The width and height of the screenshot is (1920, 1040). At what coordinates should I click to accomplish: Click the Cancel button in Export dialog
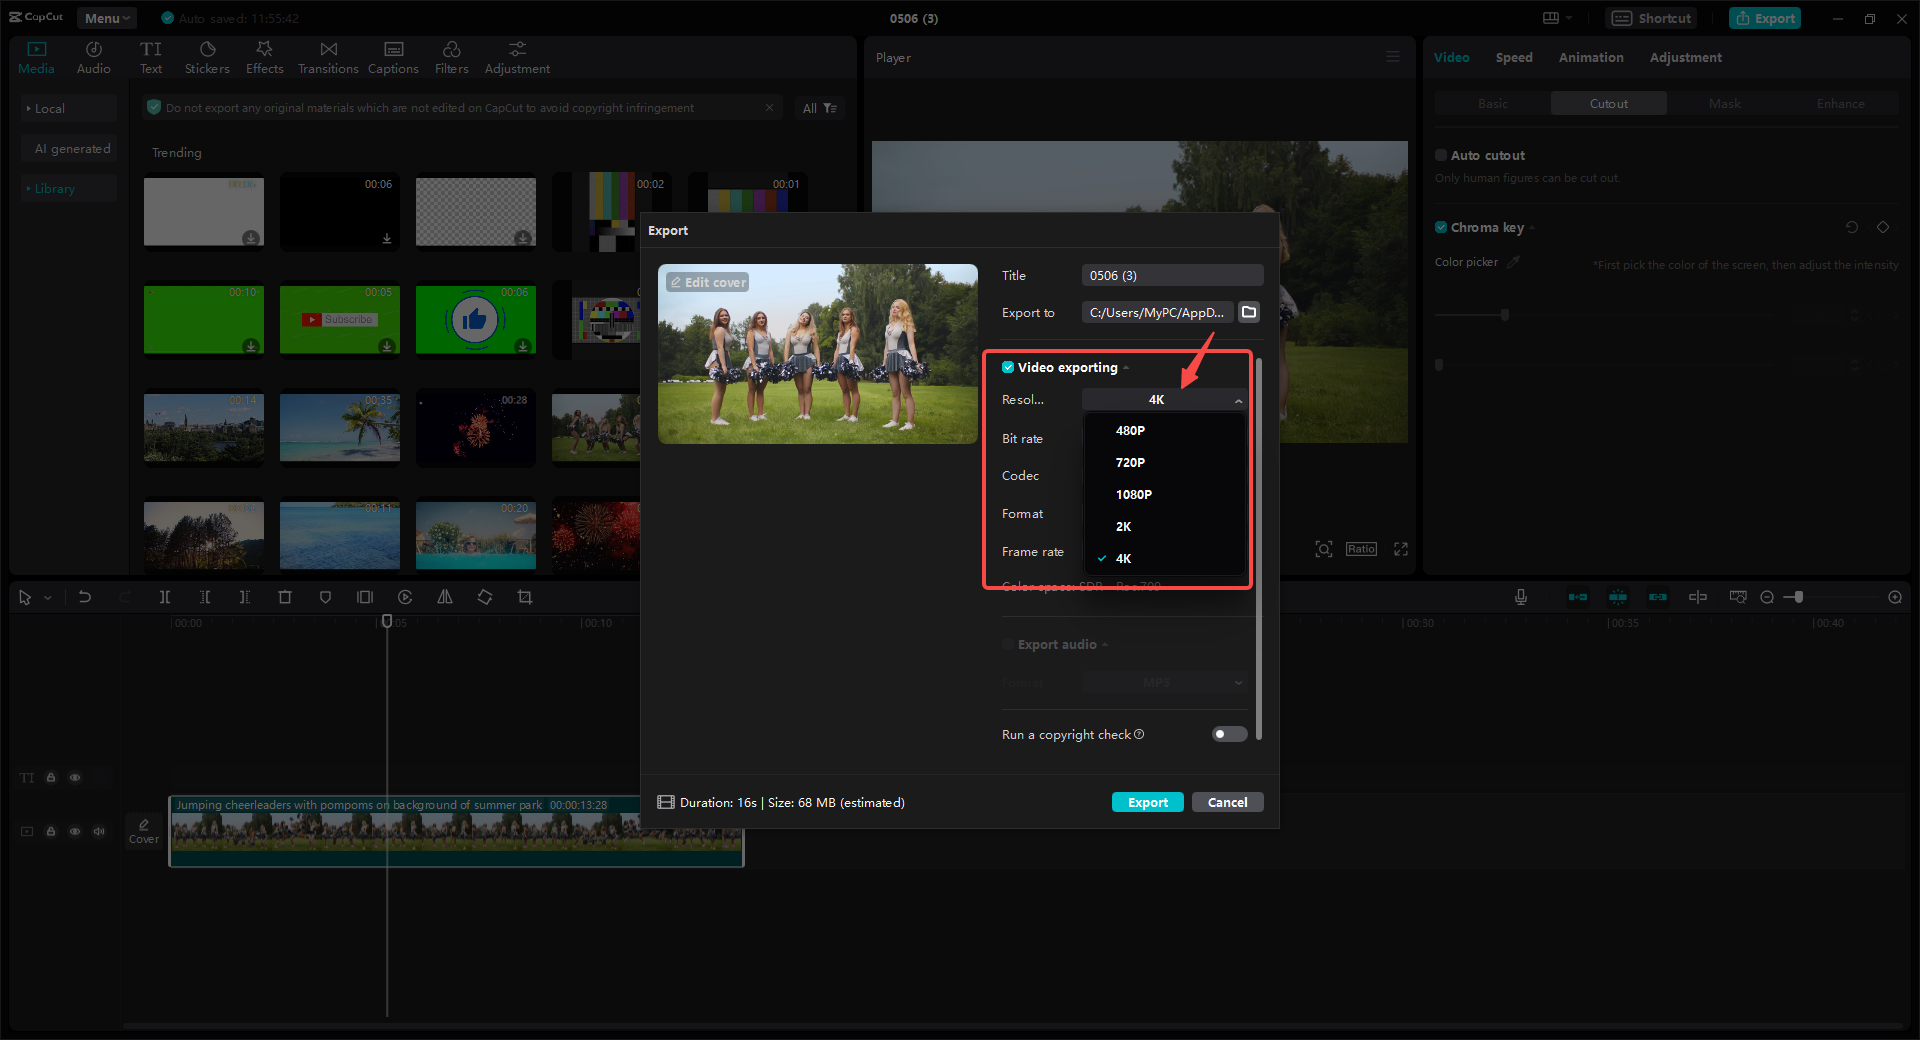(1227, 802)
